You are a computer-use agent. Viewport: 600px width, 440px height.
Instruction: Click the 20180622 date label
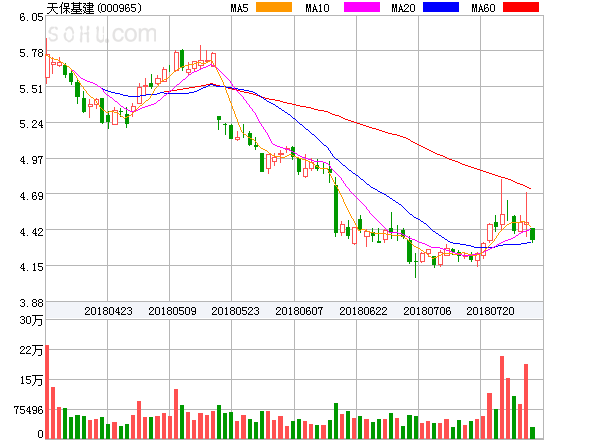point(363,311)
